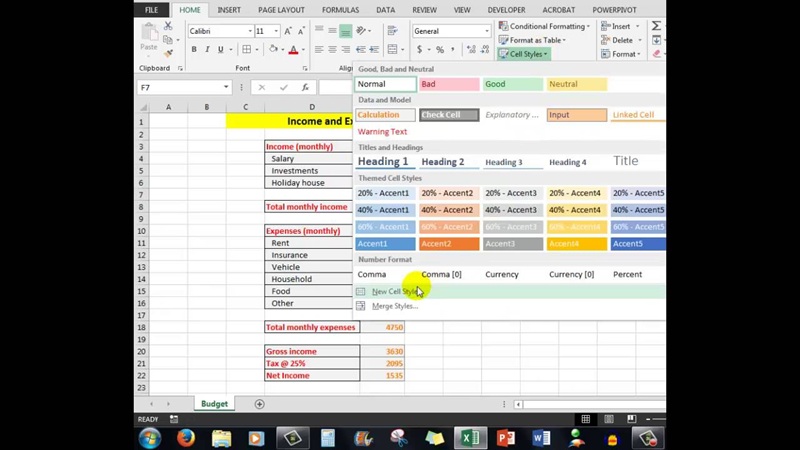Open the font size dropdown
Viewport: 800px width, 450px height.
click(x=276, y=31)
